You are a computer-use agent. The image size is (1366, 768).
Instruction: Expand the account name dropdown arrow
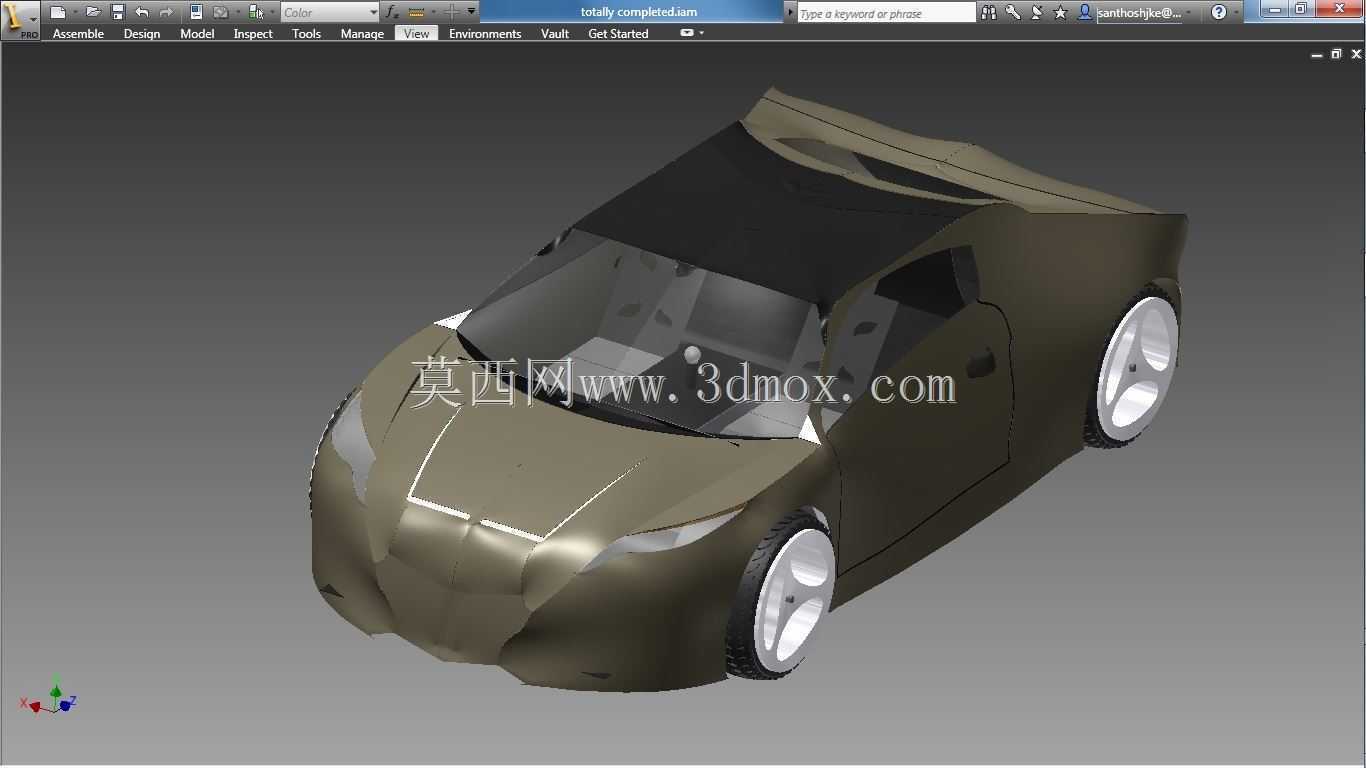1188,13
